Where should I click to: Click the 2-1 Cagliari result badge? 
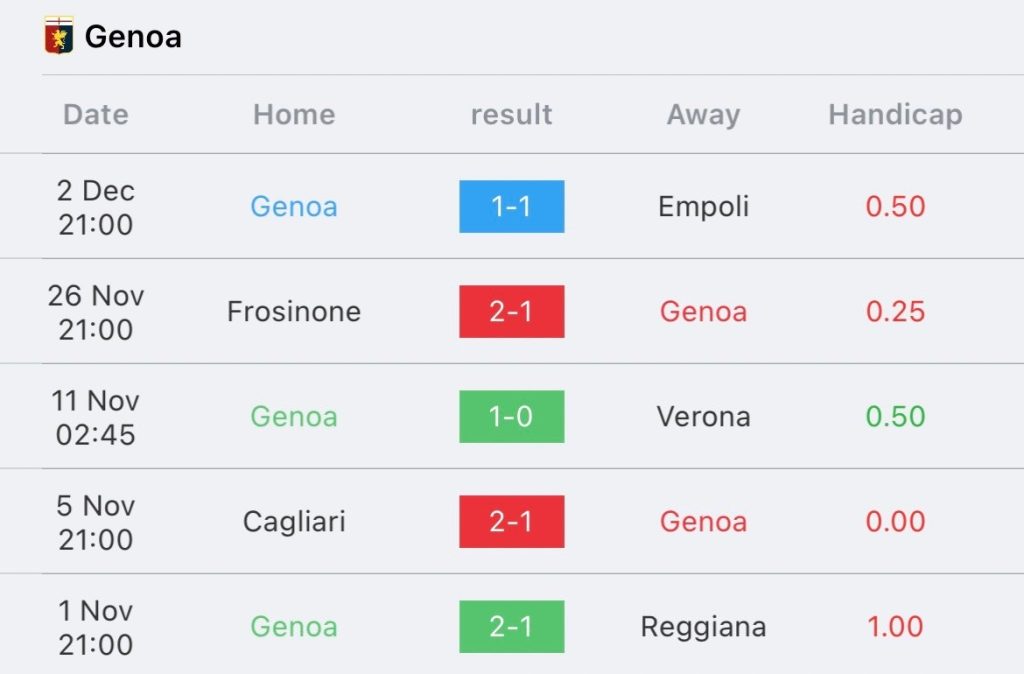pyautogui.click(x=511, y=521)
